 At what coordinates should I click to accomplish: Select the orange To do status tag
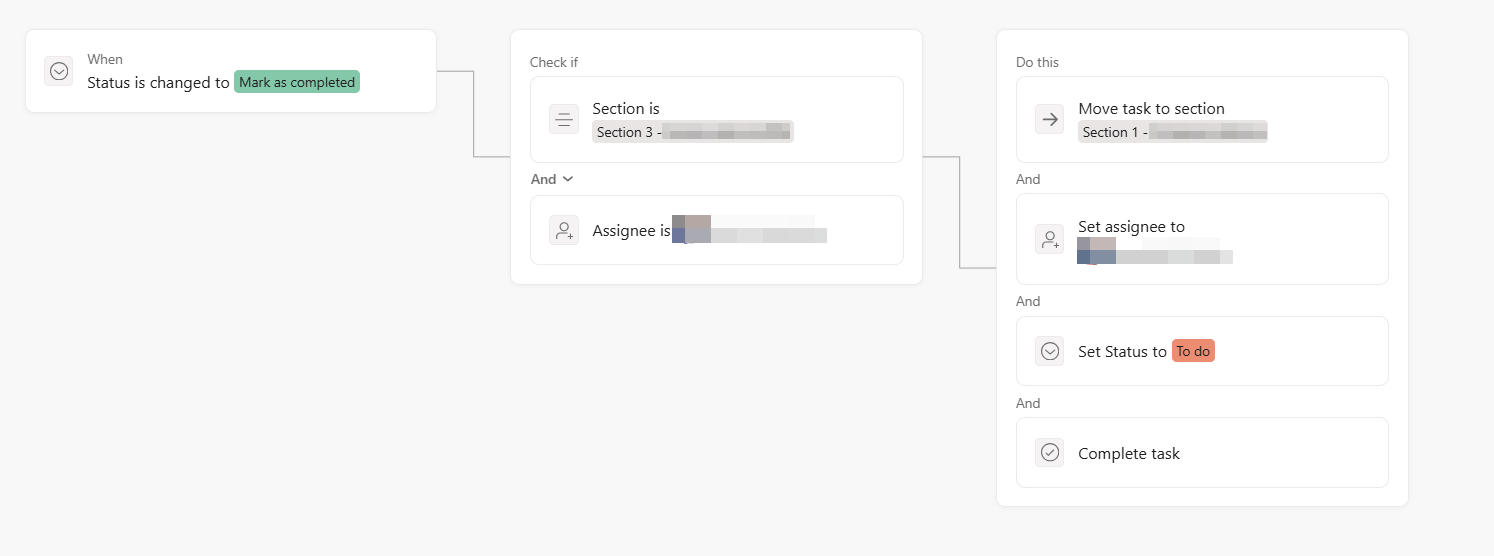1193,351
